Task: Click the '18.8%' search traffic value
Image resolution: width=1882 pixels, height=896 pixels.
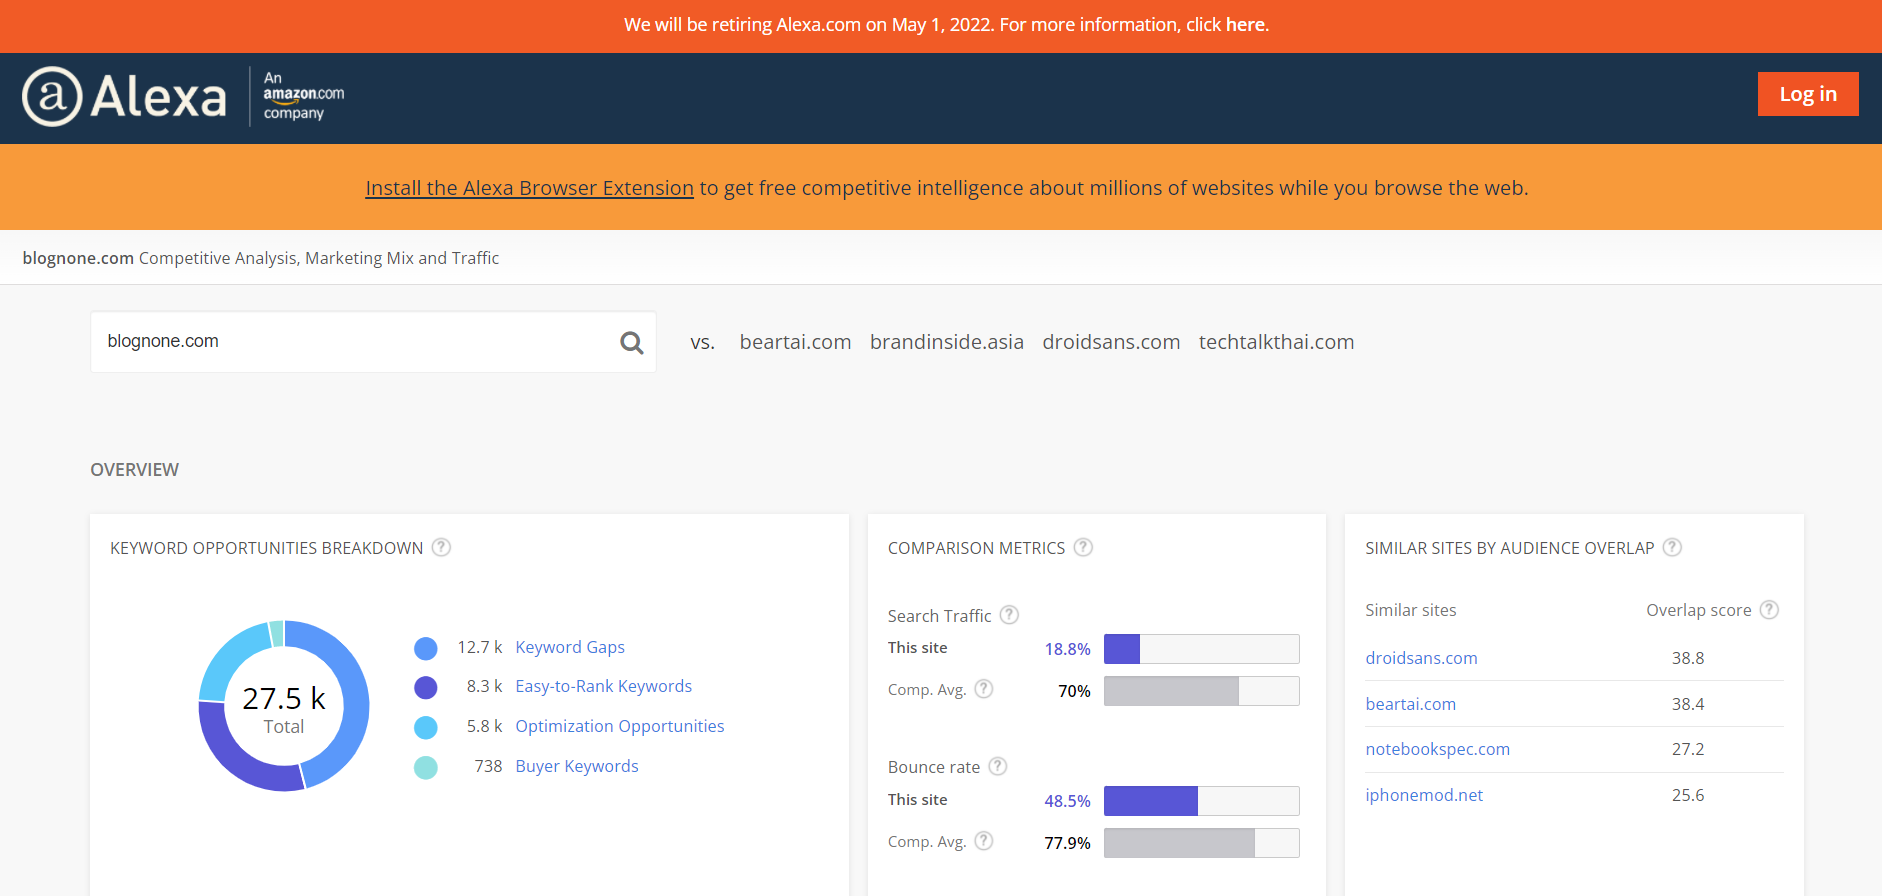Action: pyautogui.click(x=1067, y=649)
